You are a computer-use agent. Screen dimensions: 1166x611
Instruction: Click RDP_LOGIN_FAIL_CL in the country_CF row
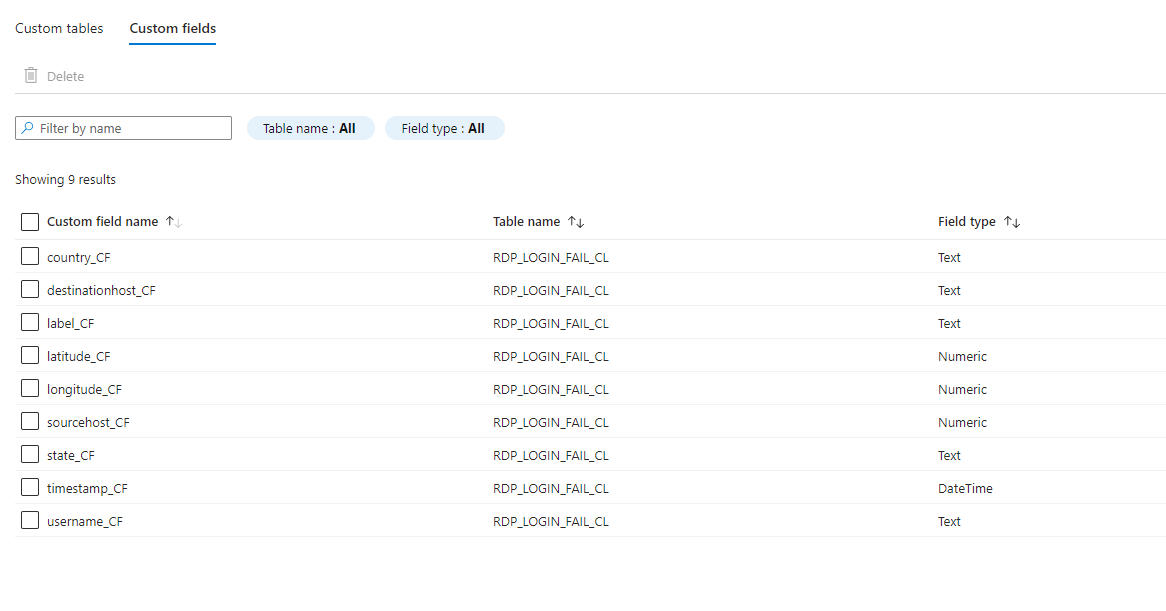tap(551, 257)
